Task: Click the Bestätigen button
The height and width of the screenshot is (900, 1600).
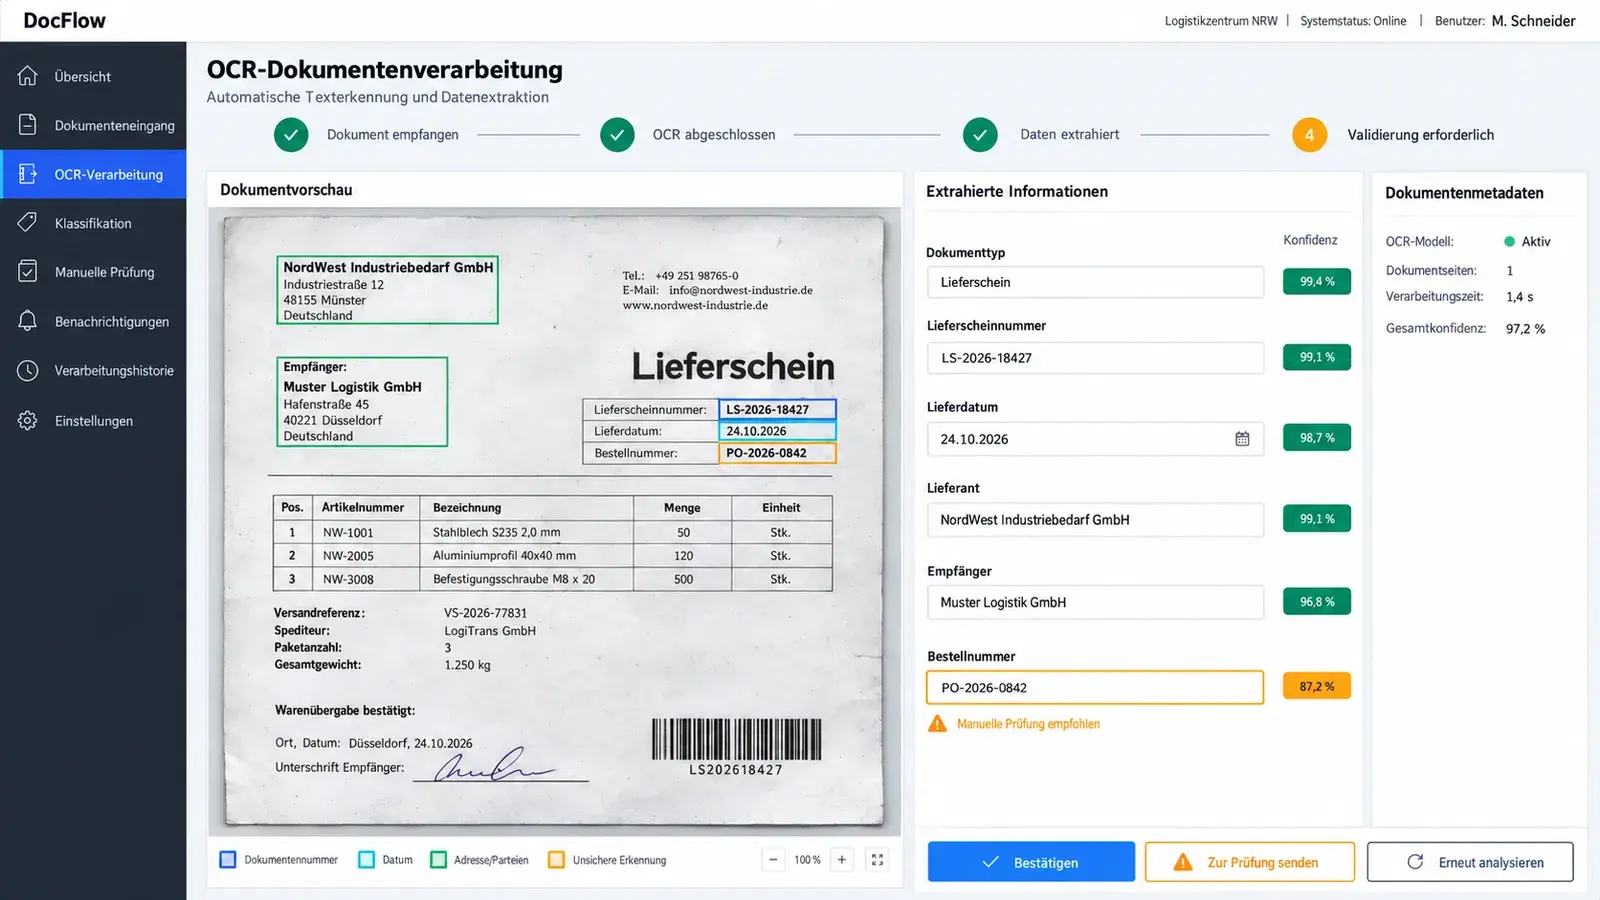Action: tap(1031, 862)
